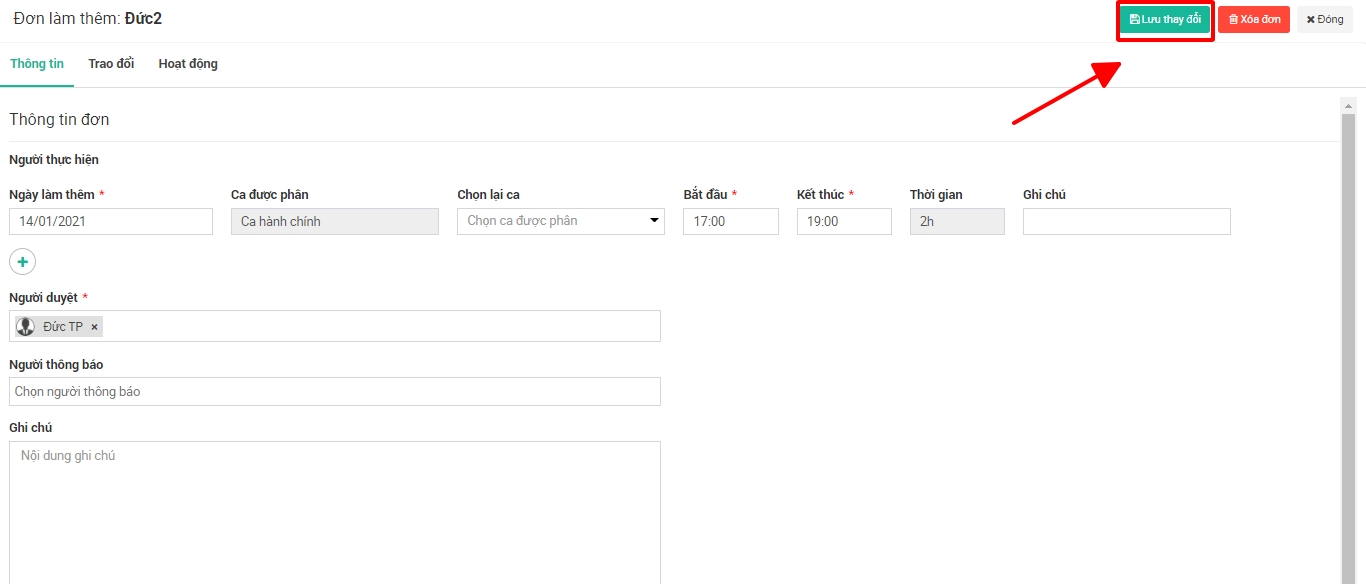Edit the Kết thúc time field
This screenshot has width=1366, height=584.
[x=844, y=221]
